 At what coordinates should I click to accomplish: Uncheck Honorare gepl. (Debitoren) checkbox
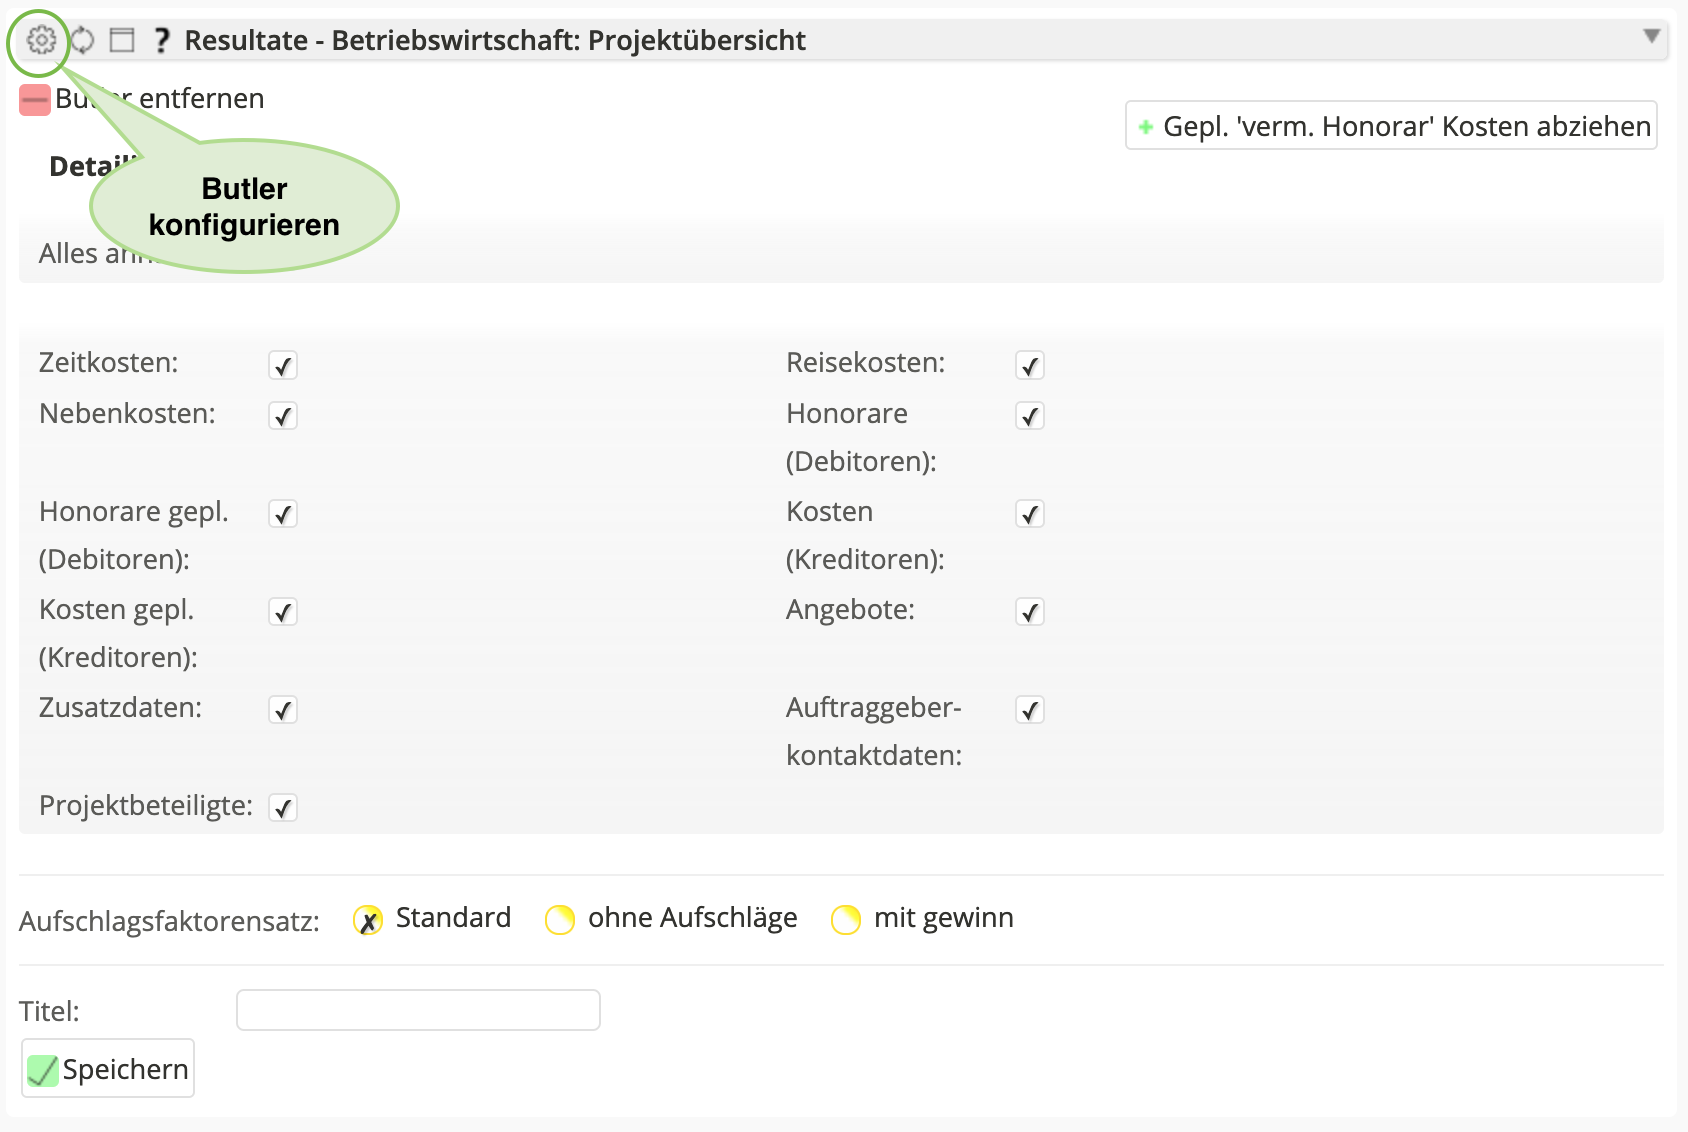tap(283, 514)
